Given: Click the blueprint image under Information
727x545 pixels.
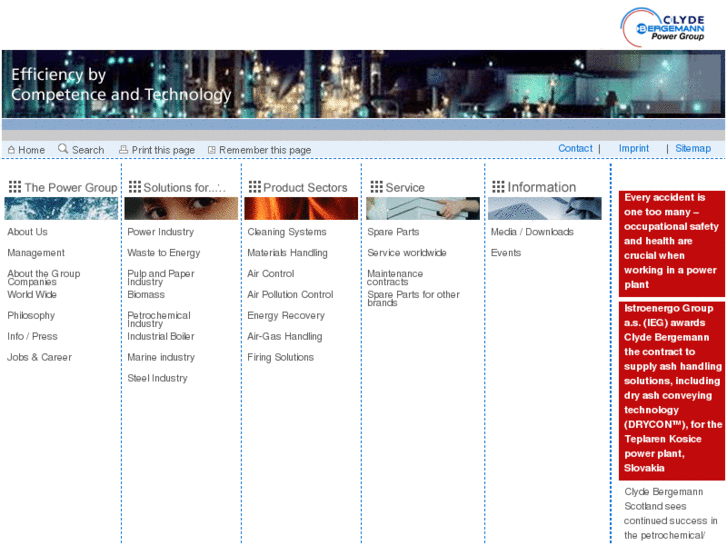Looking at the screenshot, I should [545, 208].
